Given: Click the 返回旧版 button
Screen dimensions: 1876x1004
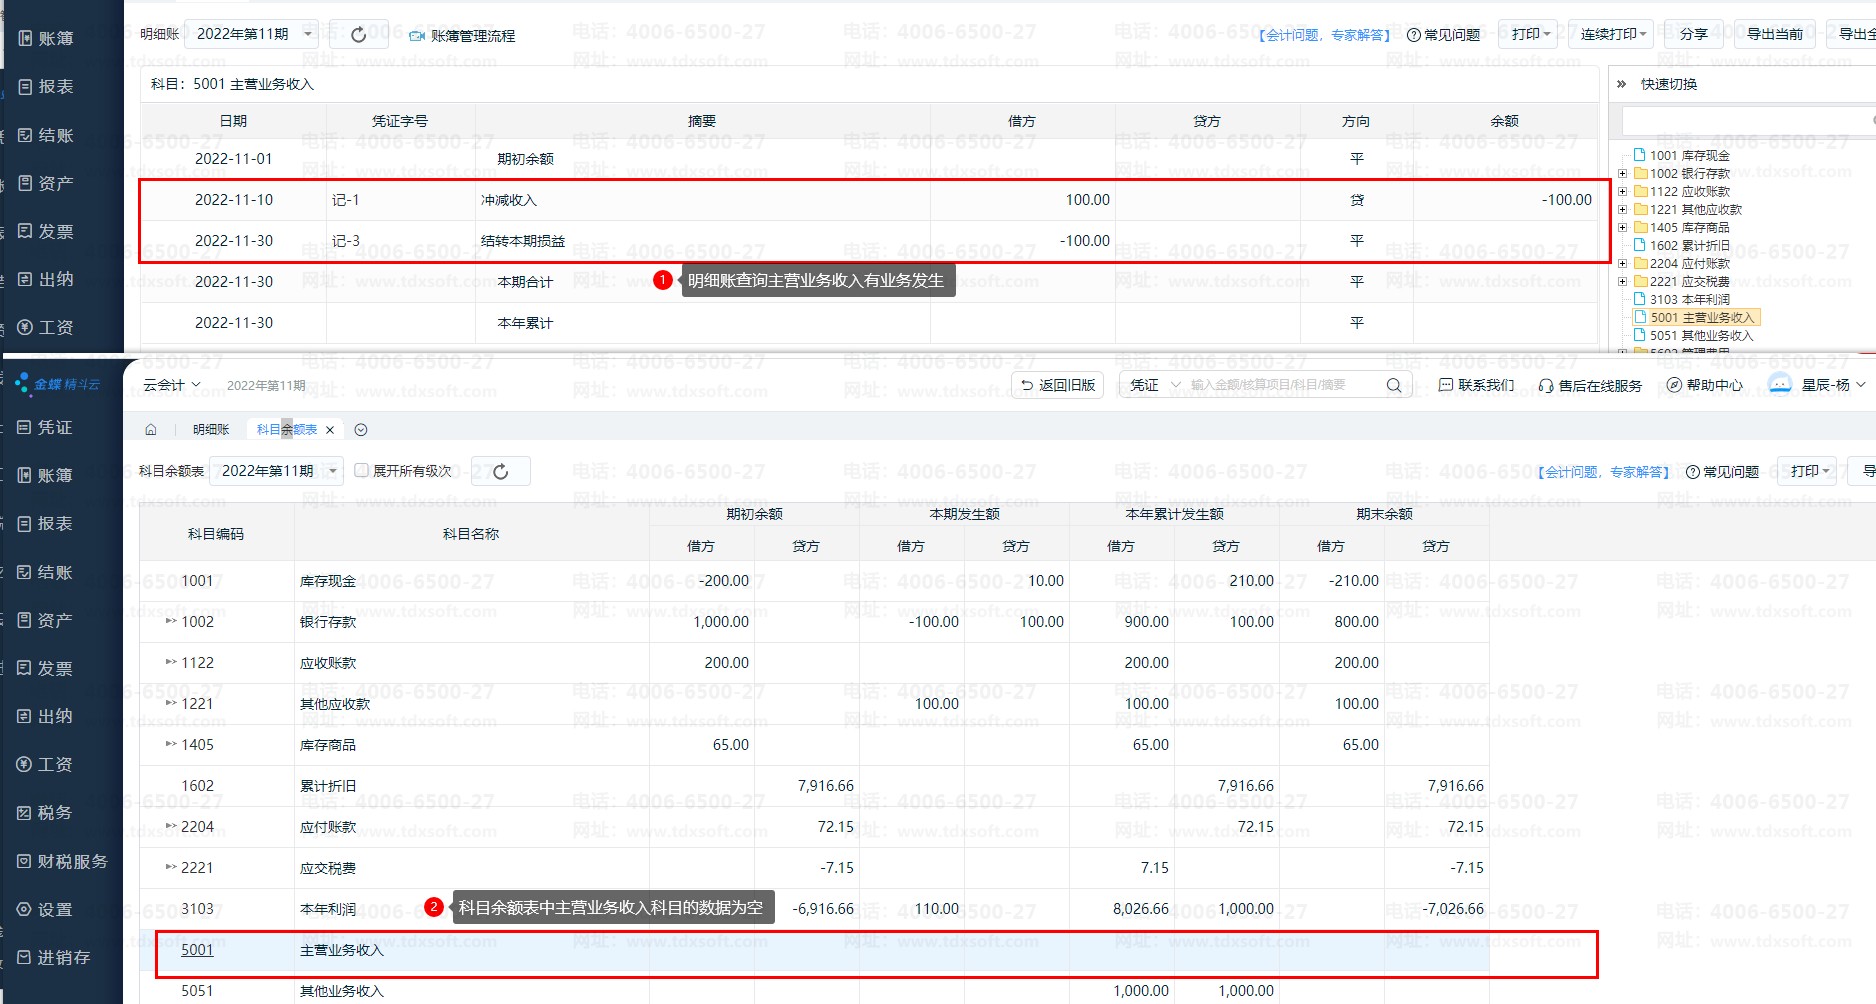Looking at the screenshot, I should tap(1058, 385).
